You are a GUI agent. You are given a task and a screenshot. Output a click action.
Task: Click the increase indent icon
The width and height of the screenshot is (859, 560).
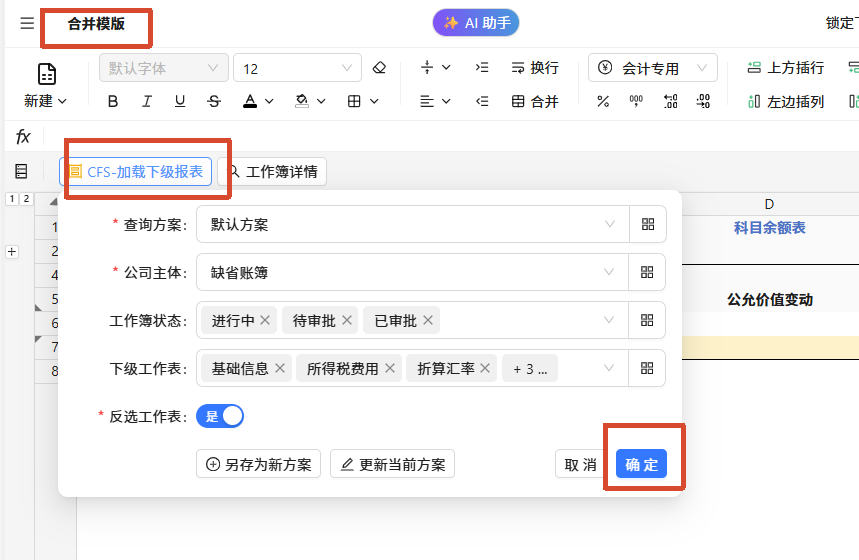tap(482, 67)
